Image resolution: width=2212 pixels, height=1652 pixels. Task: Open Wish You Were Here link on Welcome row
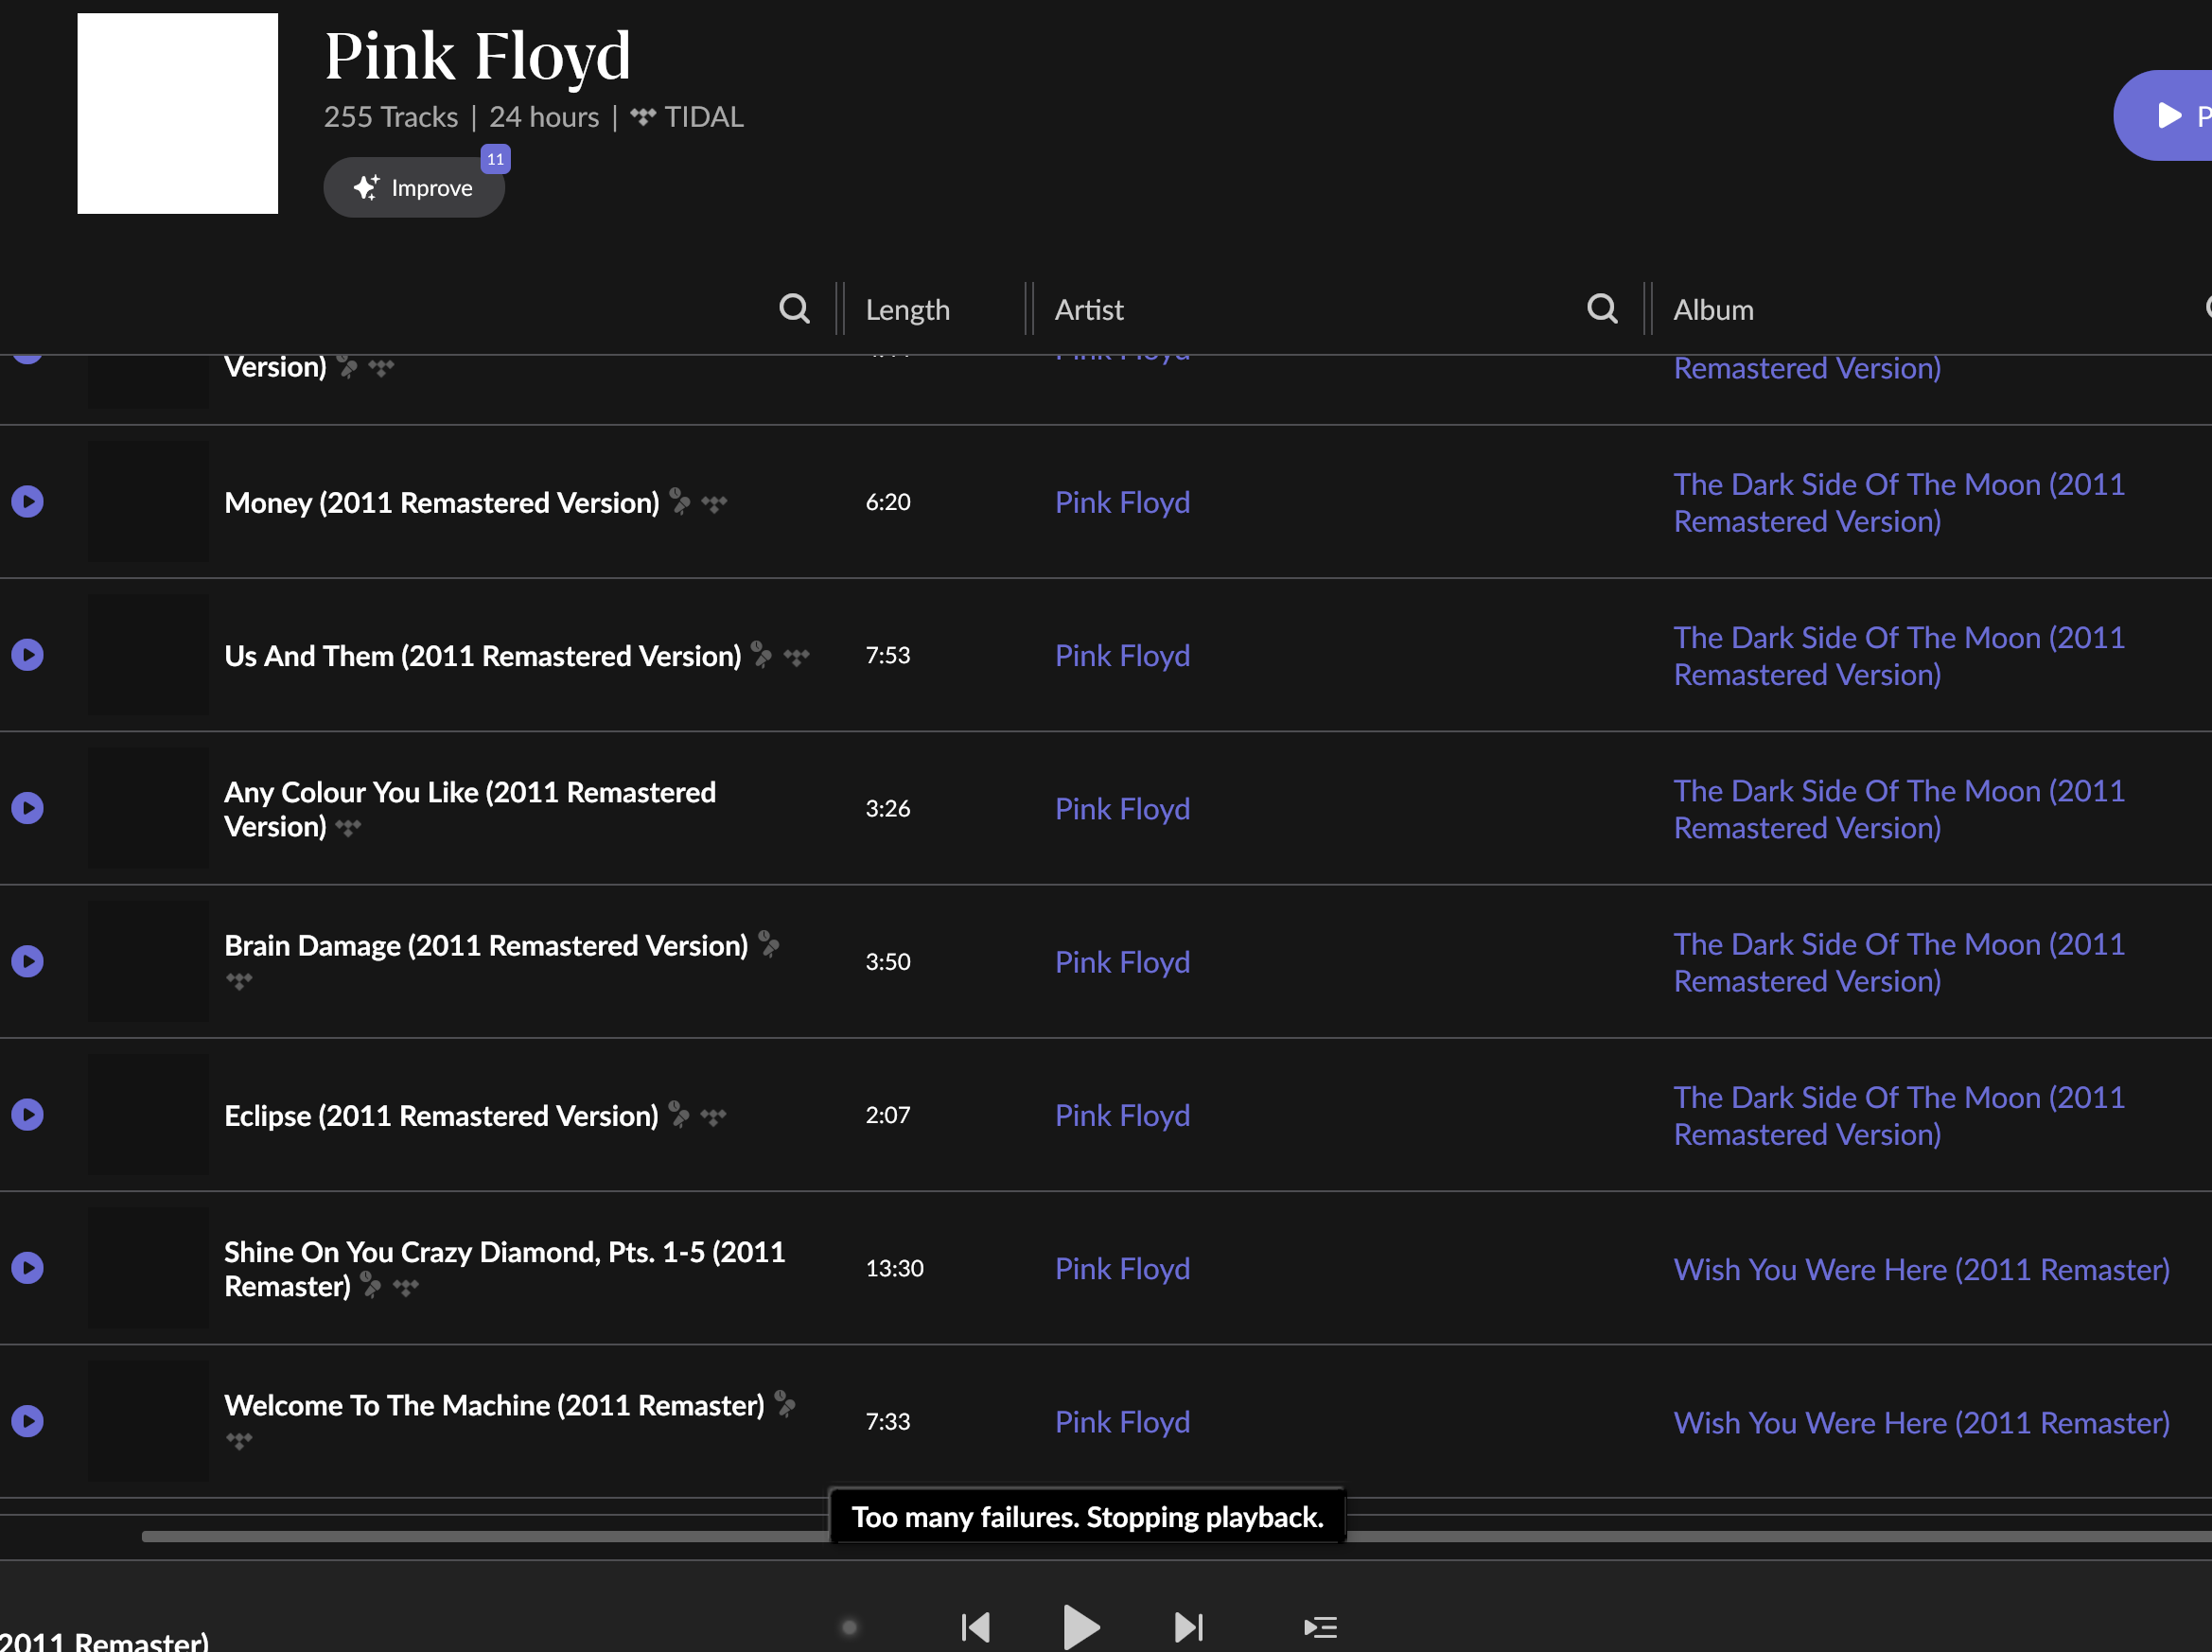[x=1921, y=1422]
